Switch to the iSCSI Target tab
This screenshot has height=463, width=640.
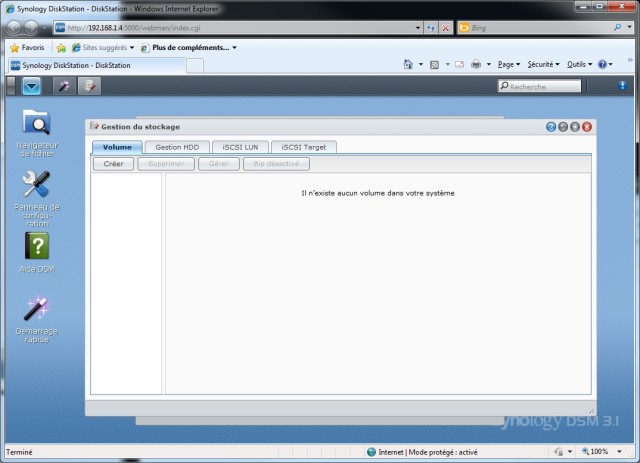tap(304, 147)
